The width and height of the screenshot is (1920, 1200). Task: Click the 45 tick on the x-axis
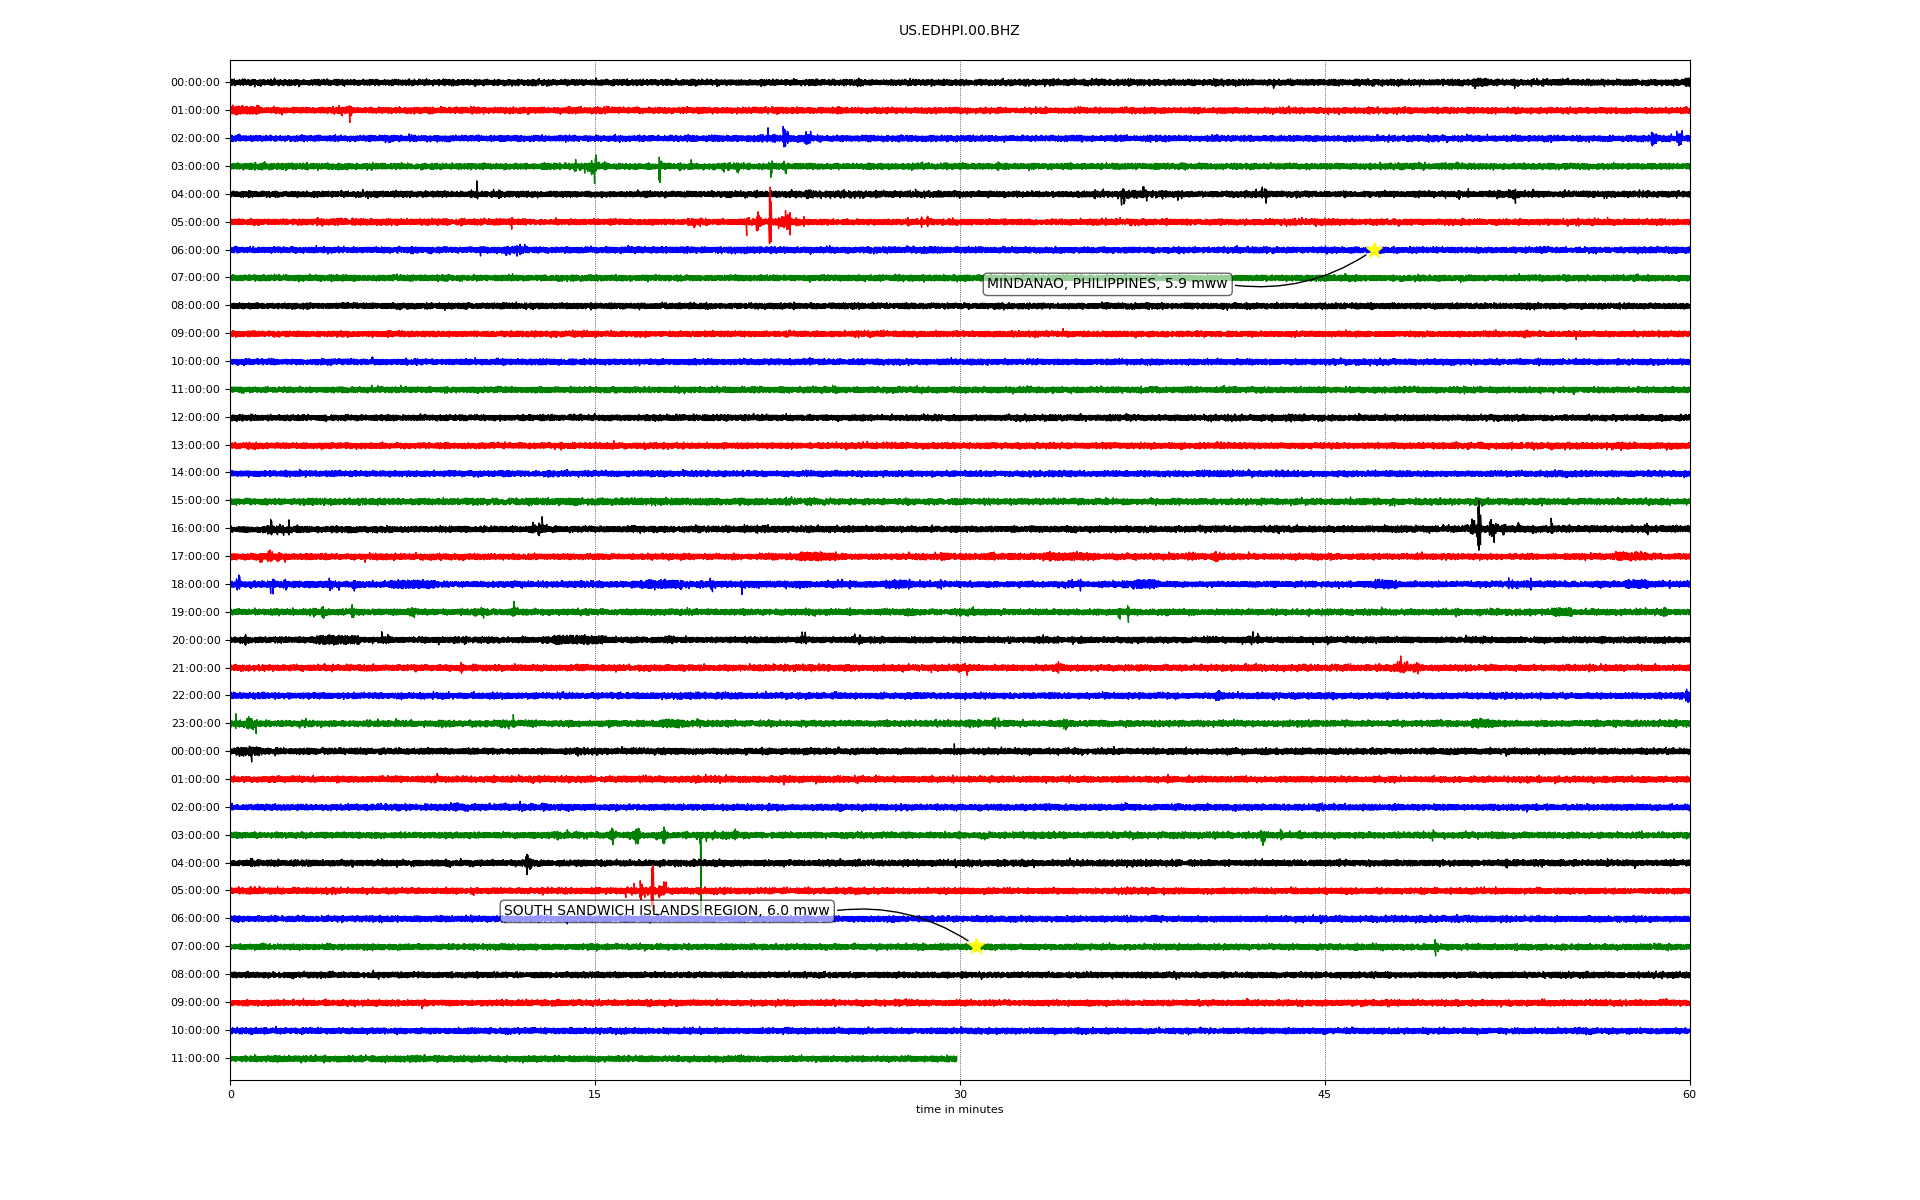[x=1325, y=1094]
